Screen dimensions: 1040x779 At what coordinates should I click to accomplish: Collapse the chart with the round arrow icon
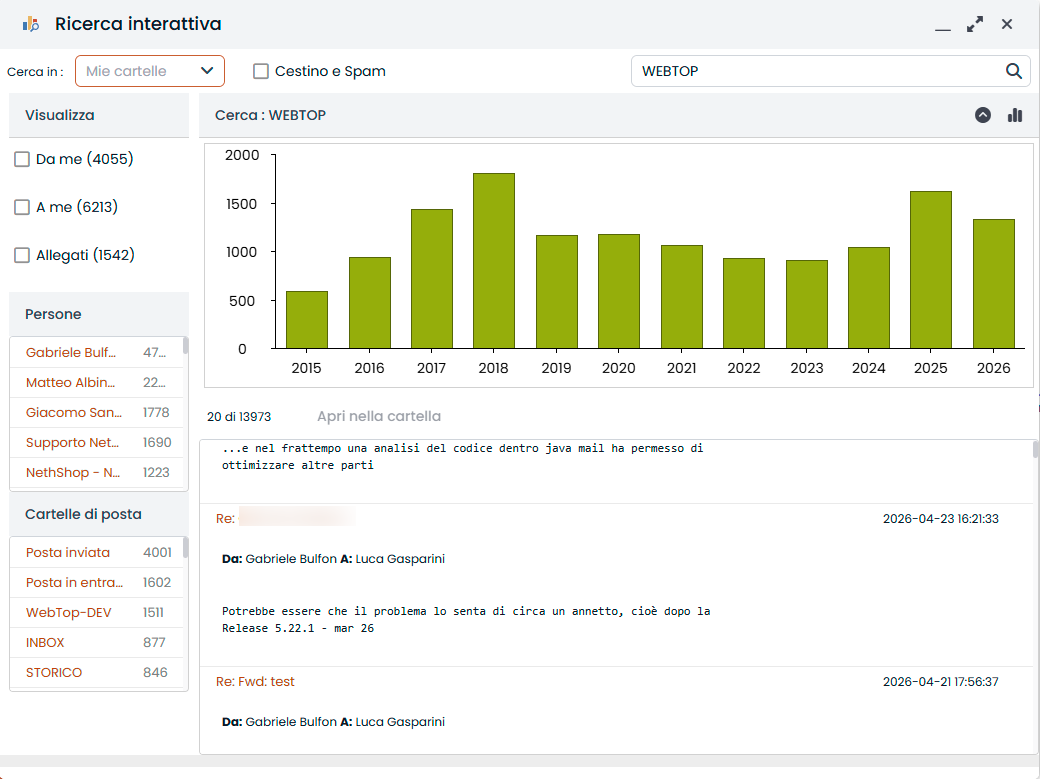tap(983, 115)
